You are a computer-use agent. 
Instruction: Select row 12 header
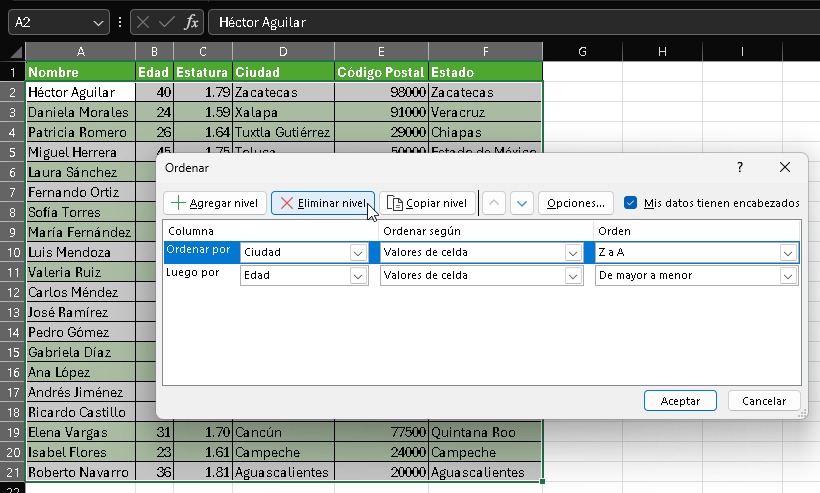13,292
